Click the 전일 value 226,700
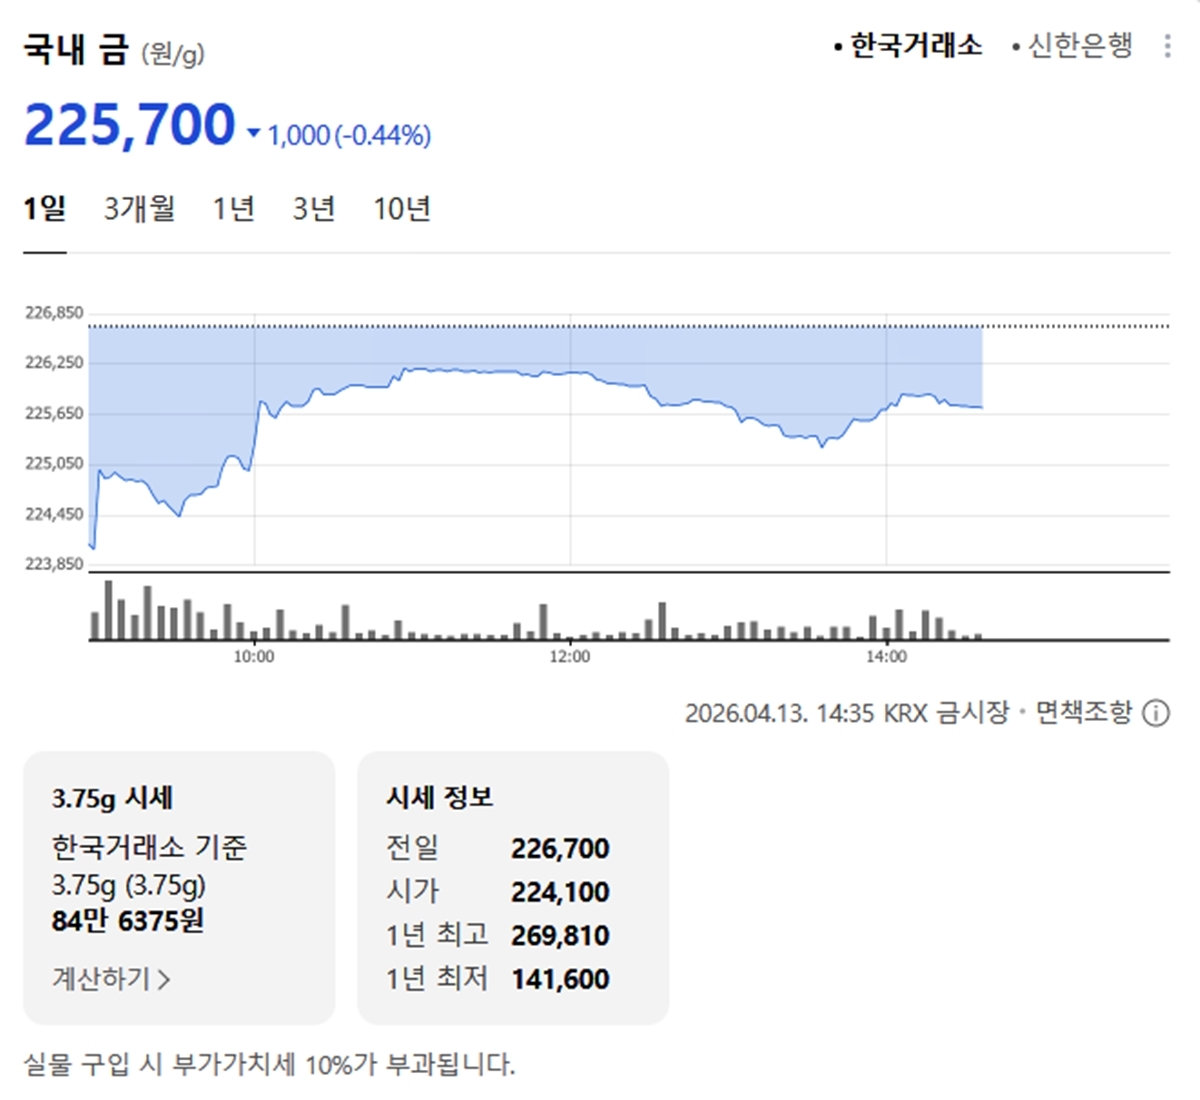The width and height of the screenshot is (1200, 1100). pos(560,849)
